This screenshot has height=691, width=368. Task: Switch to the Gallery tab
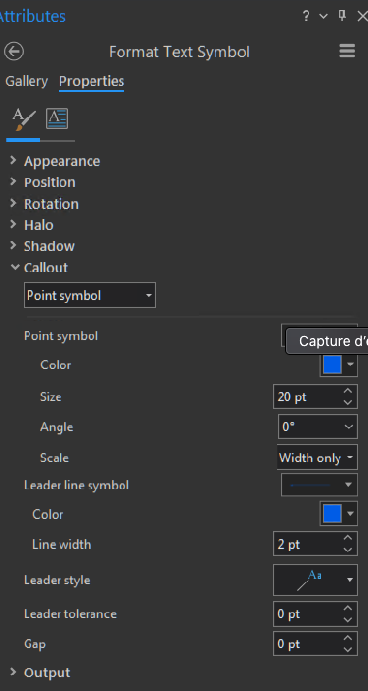click(x=26, y=81)
